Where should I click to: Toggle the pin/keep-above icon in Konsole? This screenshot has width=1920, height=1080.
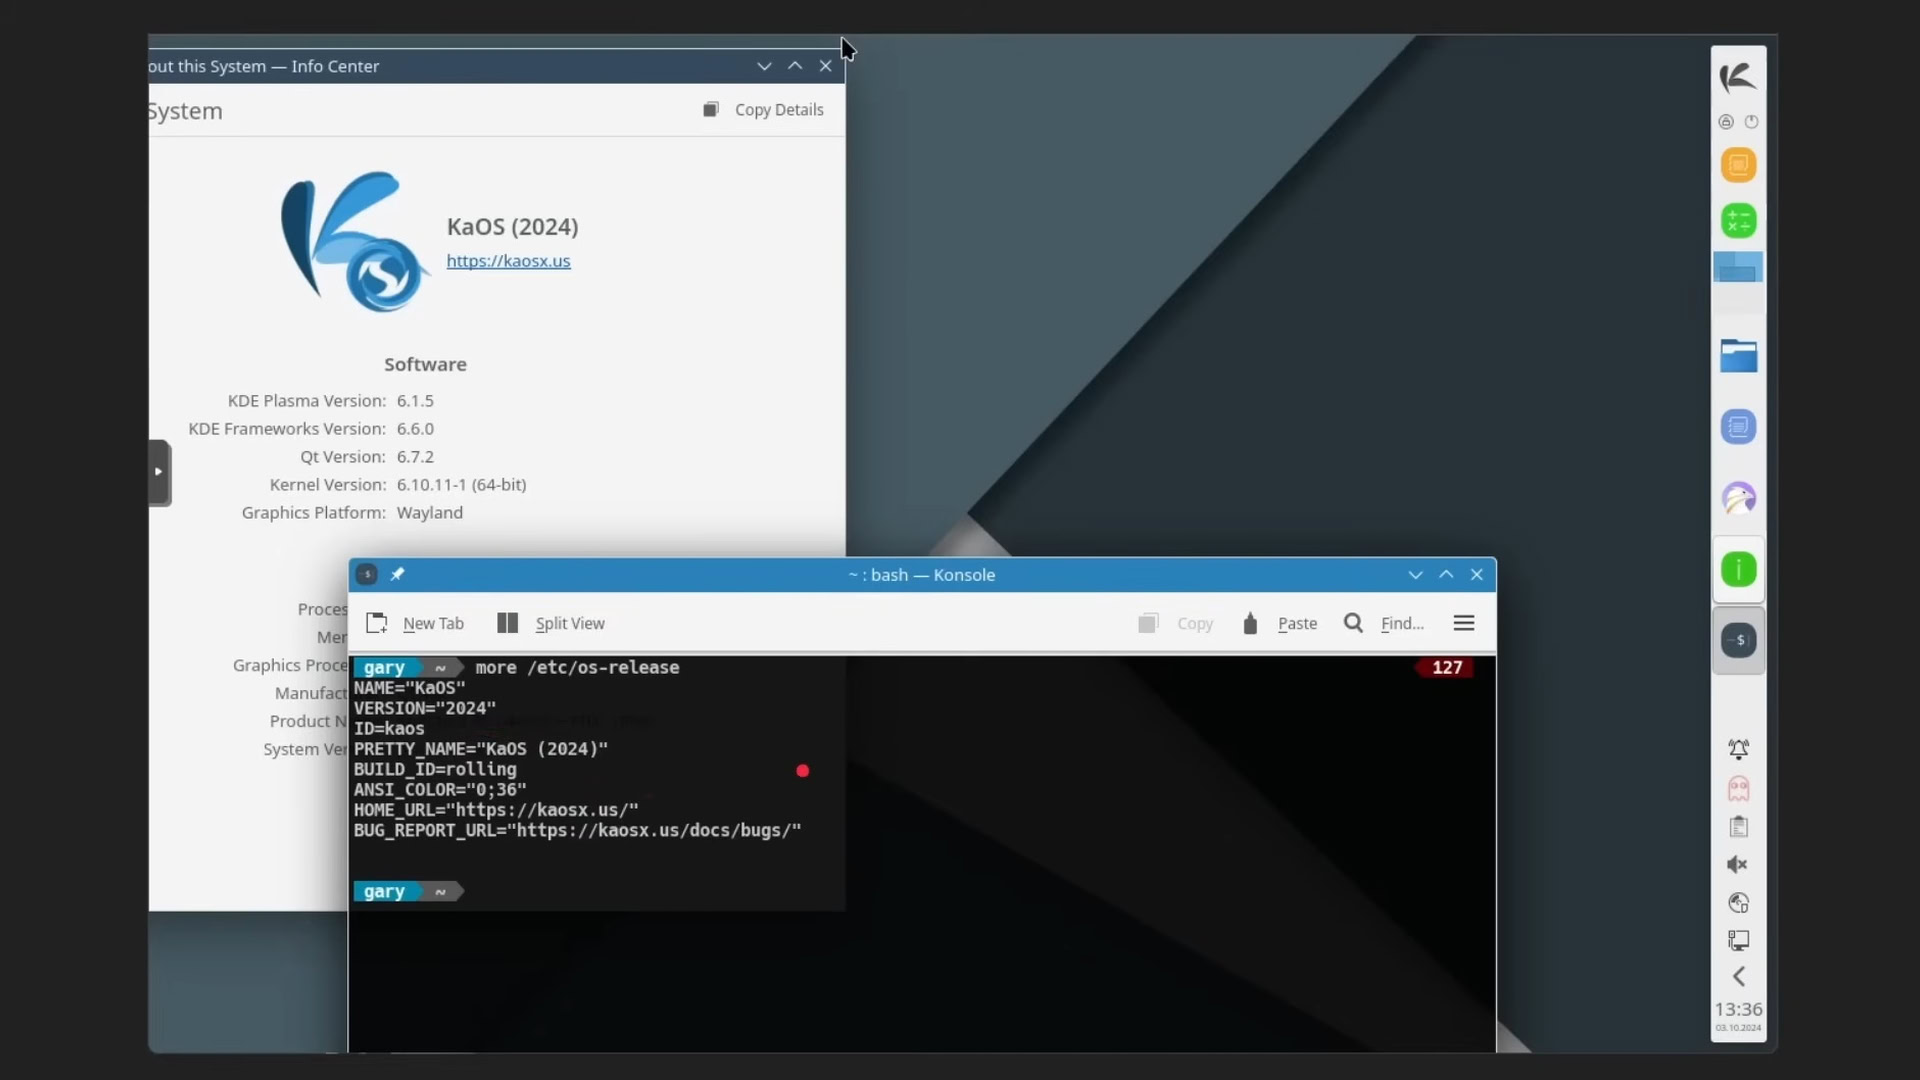tap(398, 574)
